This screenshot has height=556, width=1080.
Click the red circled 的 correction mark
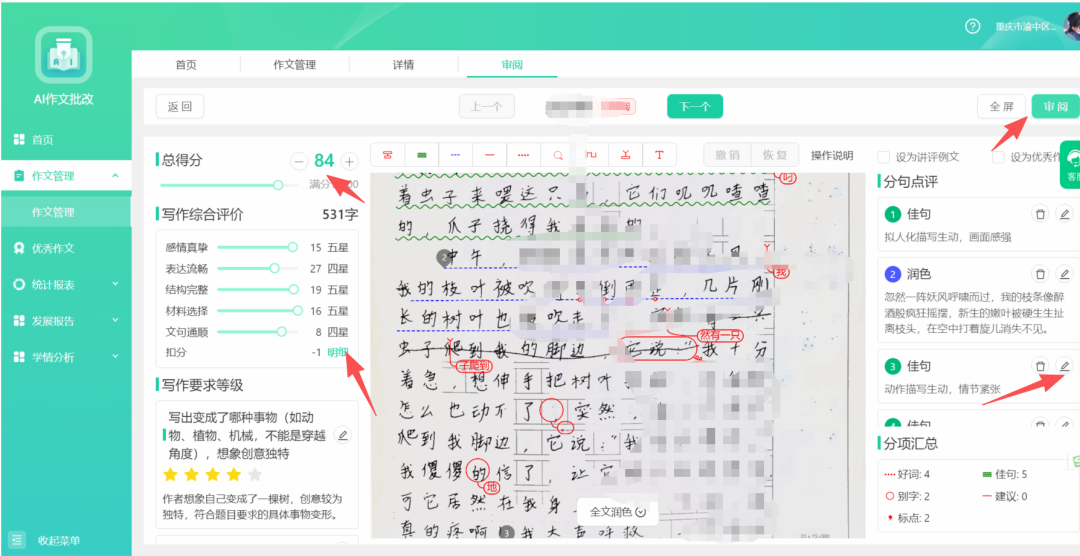[477, 472]
